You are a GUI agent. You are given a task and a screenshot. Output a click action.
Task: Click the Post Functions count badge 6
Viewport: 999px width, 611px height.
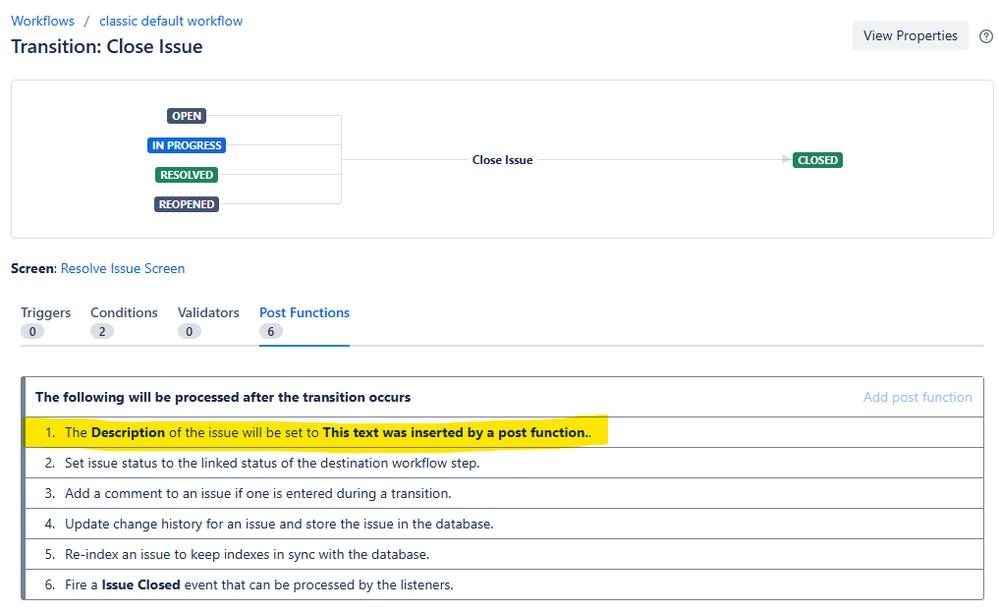[x=271, y=331]
